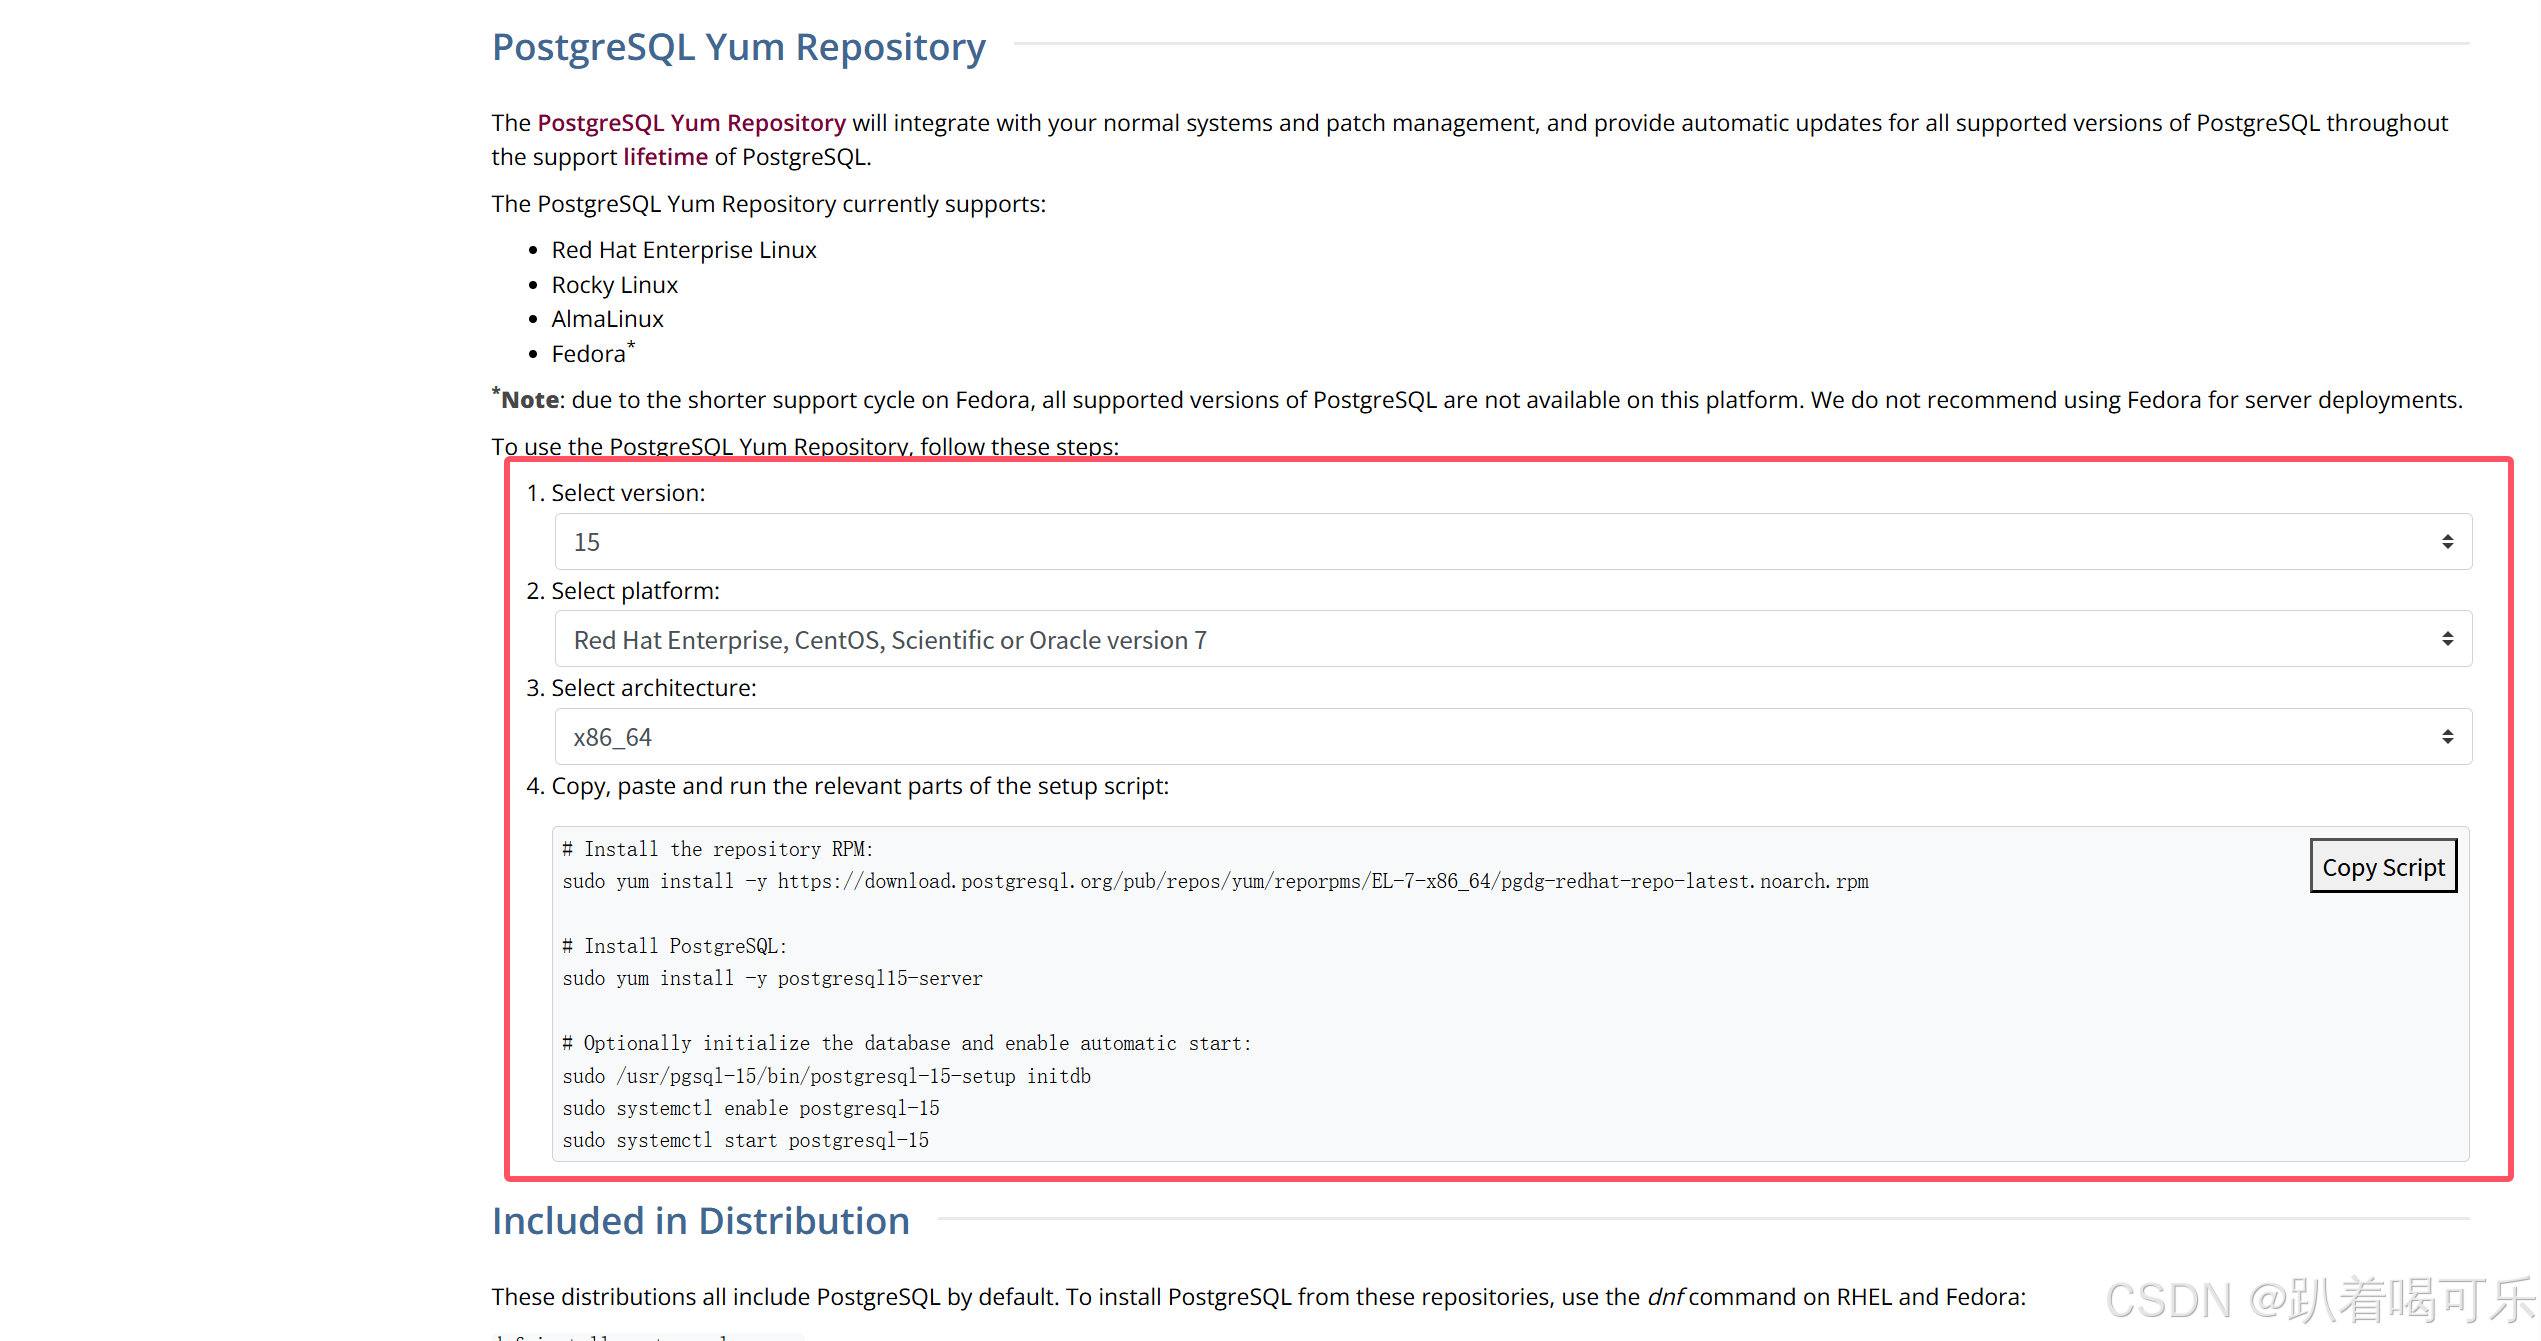Click the 'sudo systemctl start postgresql-15' line
Screen dimensions: 2541x1341
point(745,1140)
